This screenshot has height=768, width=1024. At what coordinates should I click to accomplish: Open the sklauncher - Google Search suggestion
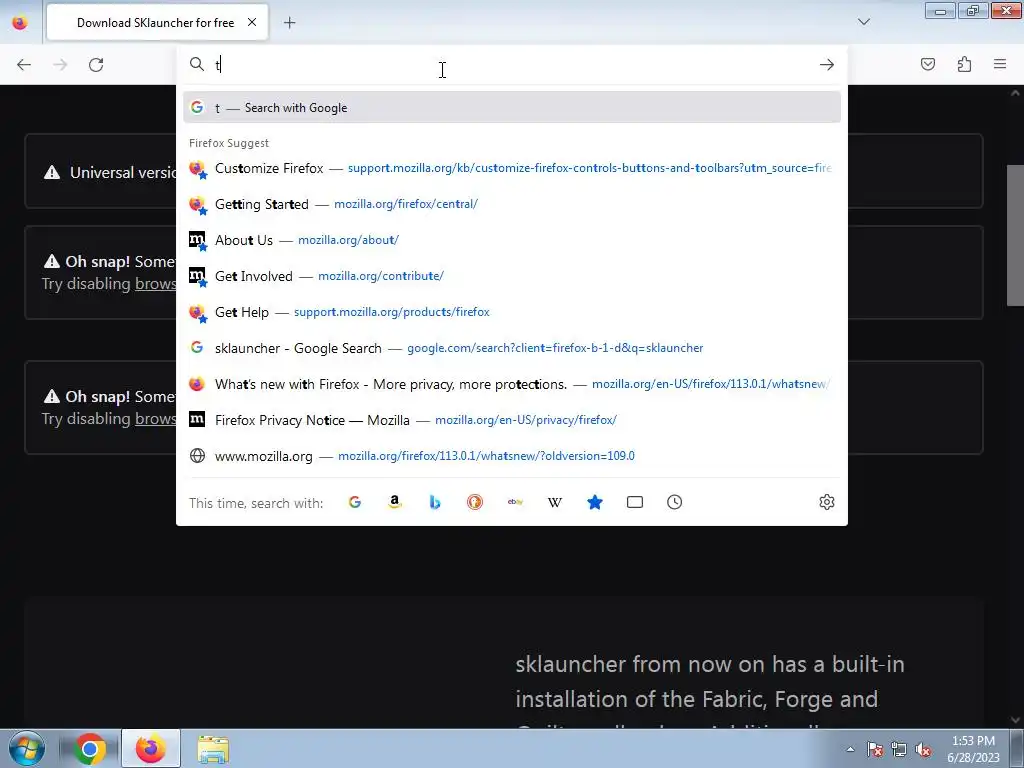(512, 348)
